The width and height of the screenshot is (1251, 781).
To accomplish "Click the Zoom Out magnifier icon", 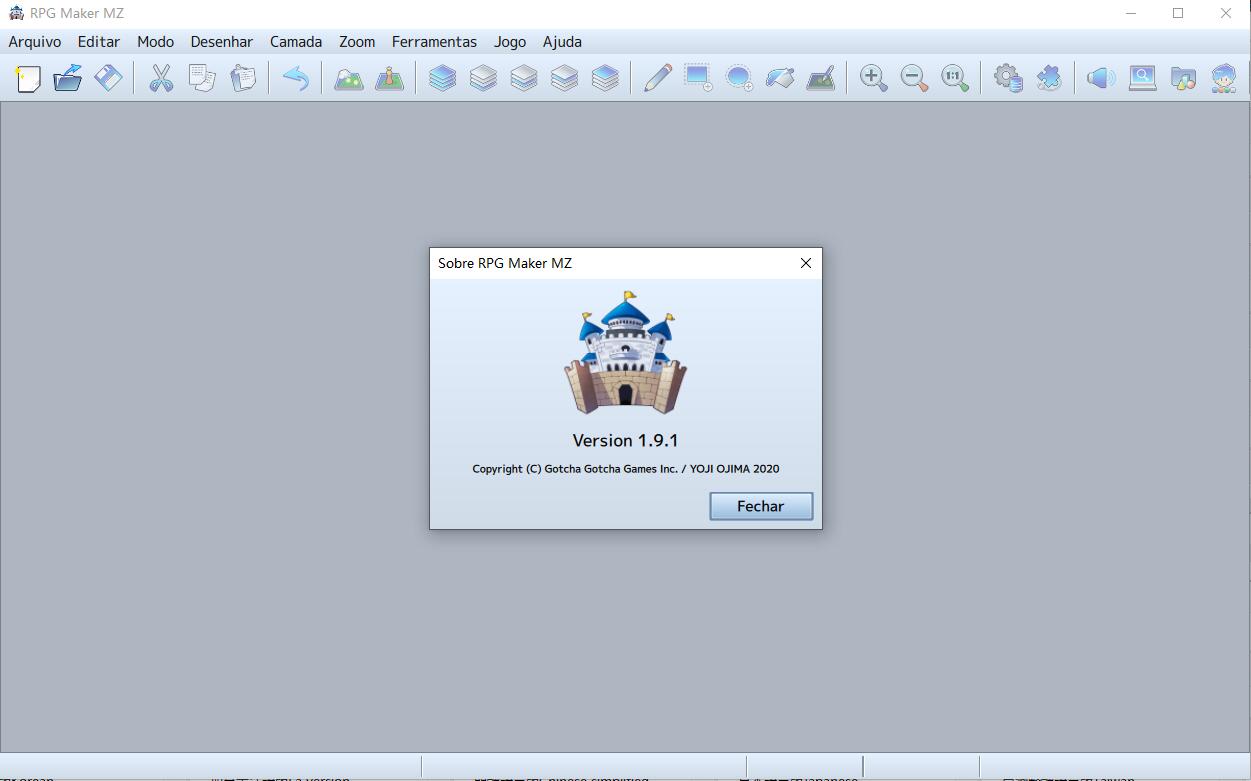I will [x=914, y=78].
